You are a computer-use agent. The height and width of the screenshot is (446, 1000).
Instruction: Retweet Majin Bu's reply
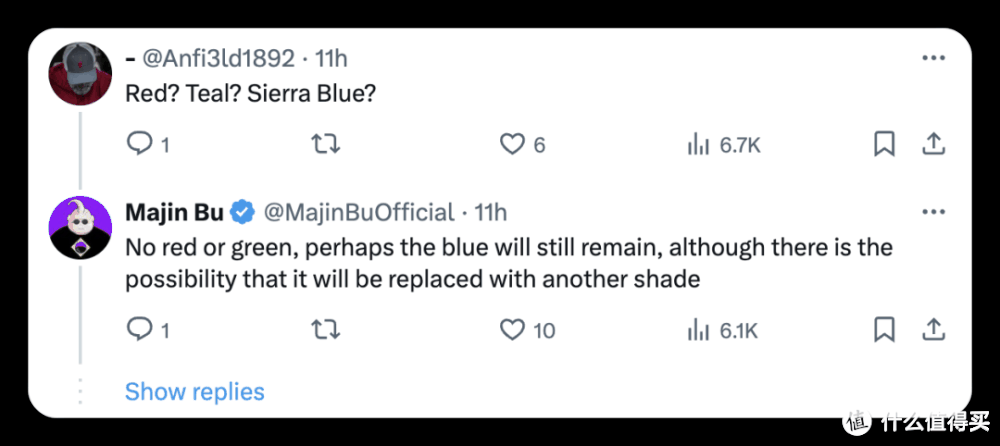pos(326,328)
